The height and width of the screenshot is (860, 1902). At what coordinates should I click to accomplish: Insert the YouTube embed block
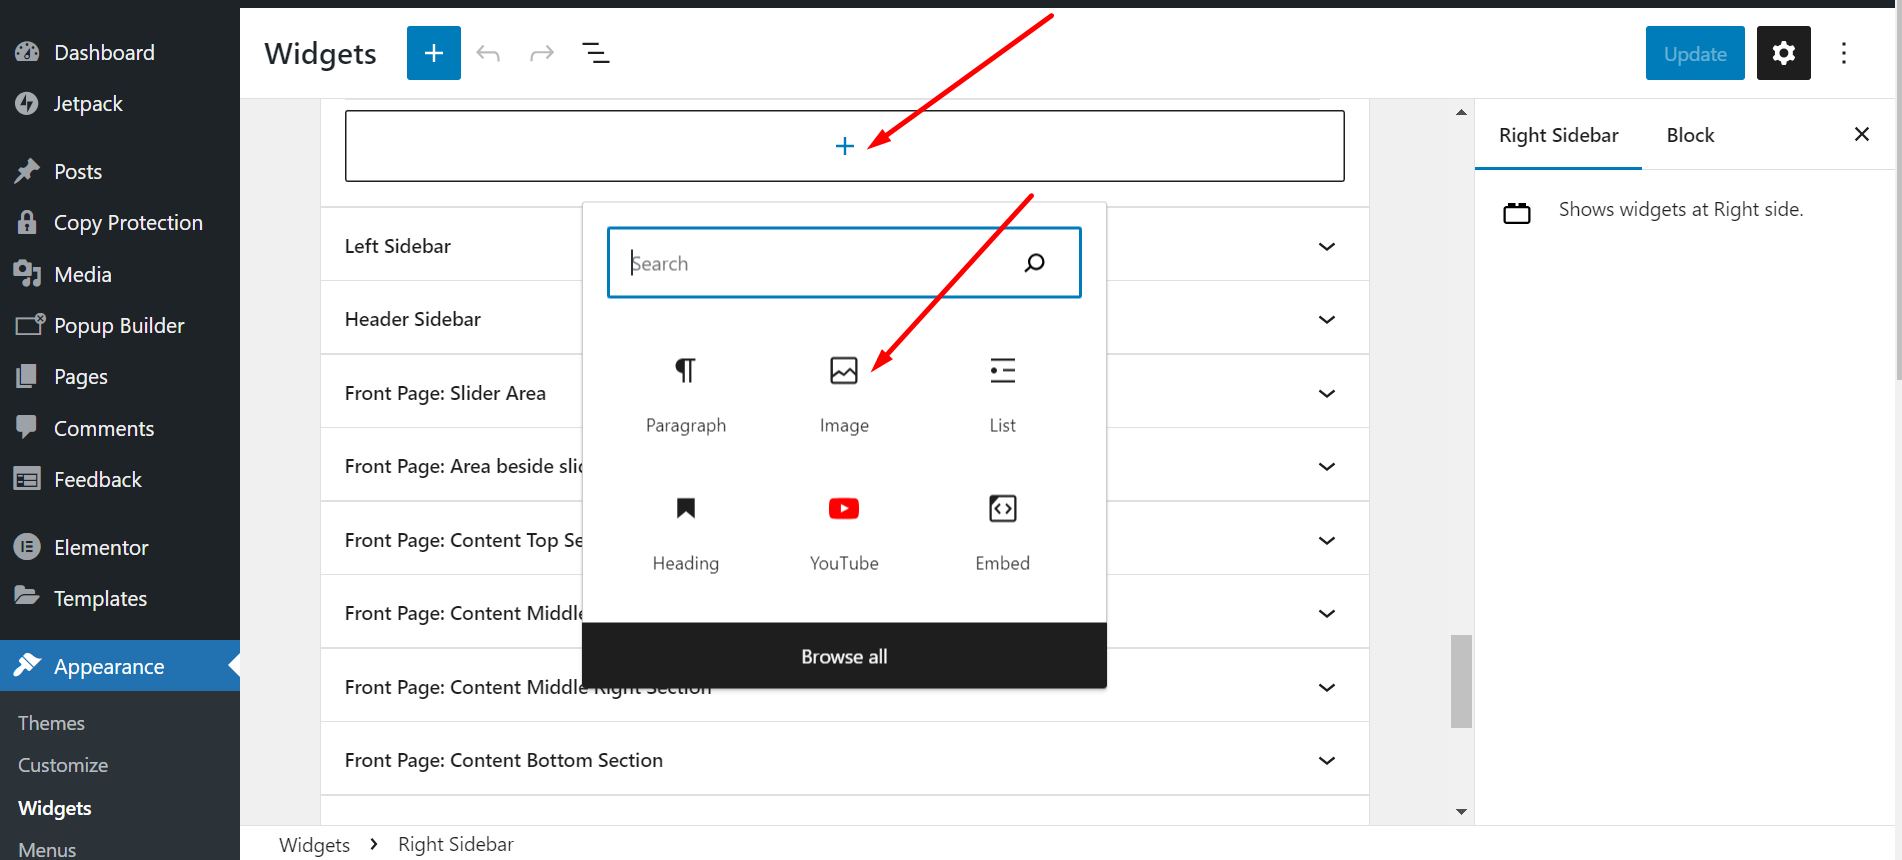[x=843, y=510]
